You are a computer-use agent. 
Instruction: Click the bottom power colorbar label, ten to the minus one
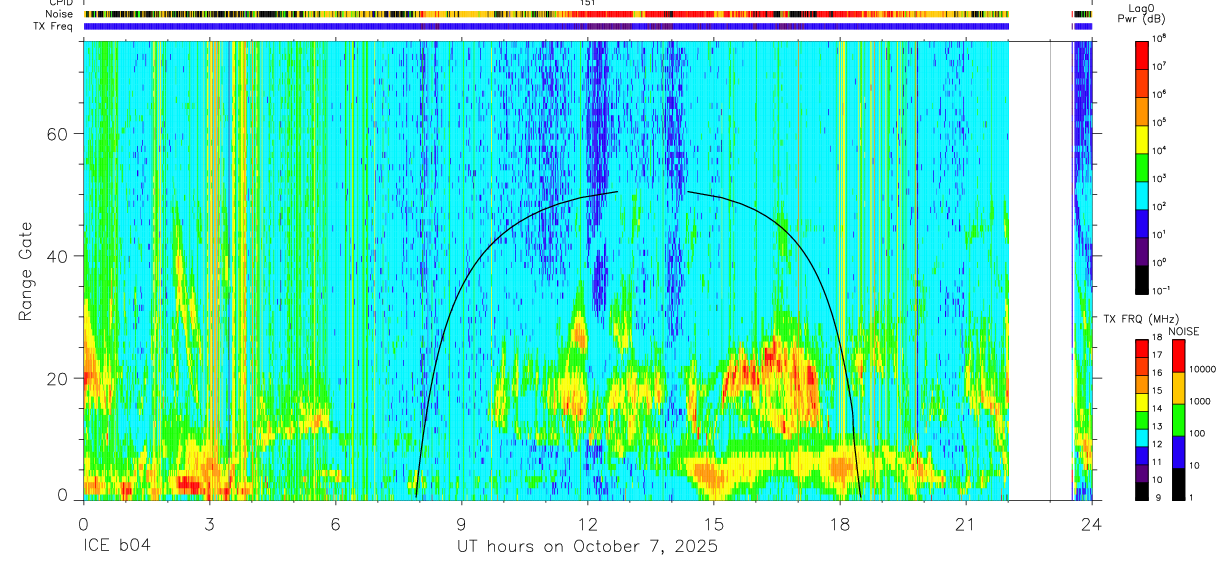pyautogui.click(x=1160, y=290)
